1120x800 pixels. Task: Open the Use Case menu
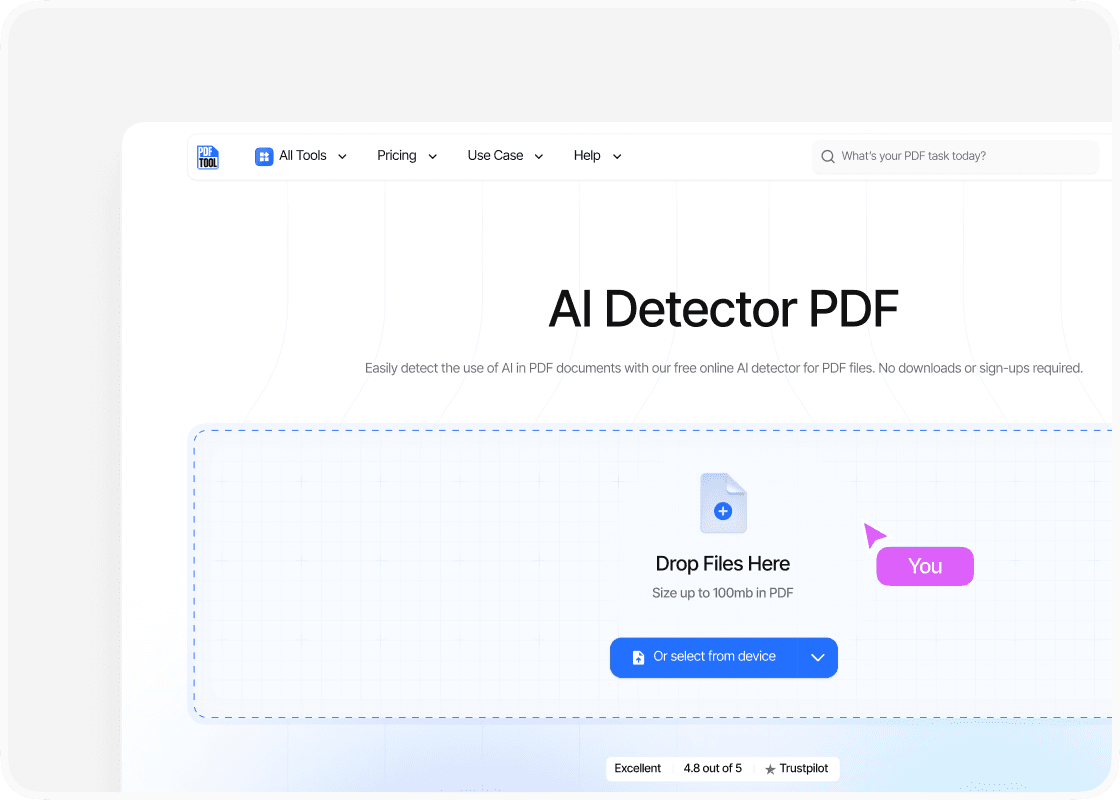pos(495,156)
